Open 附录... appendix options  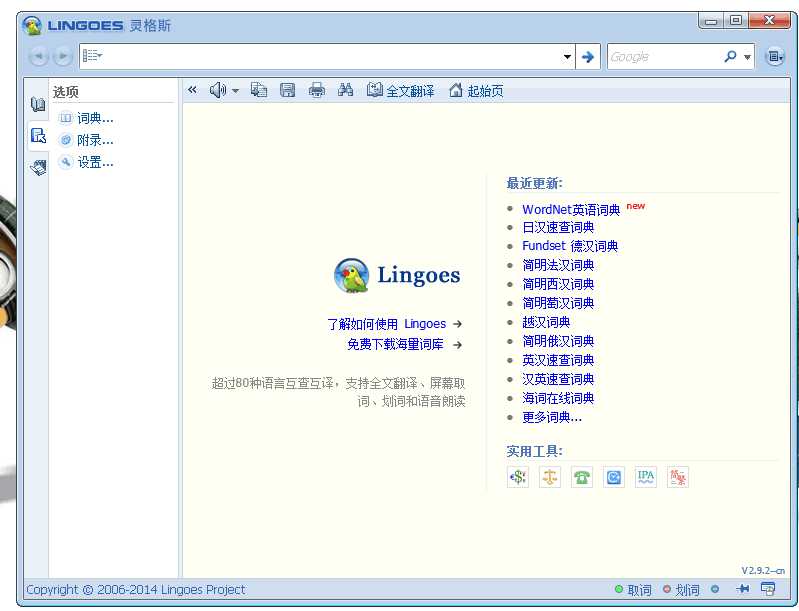pos(86,140)
